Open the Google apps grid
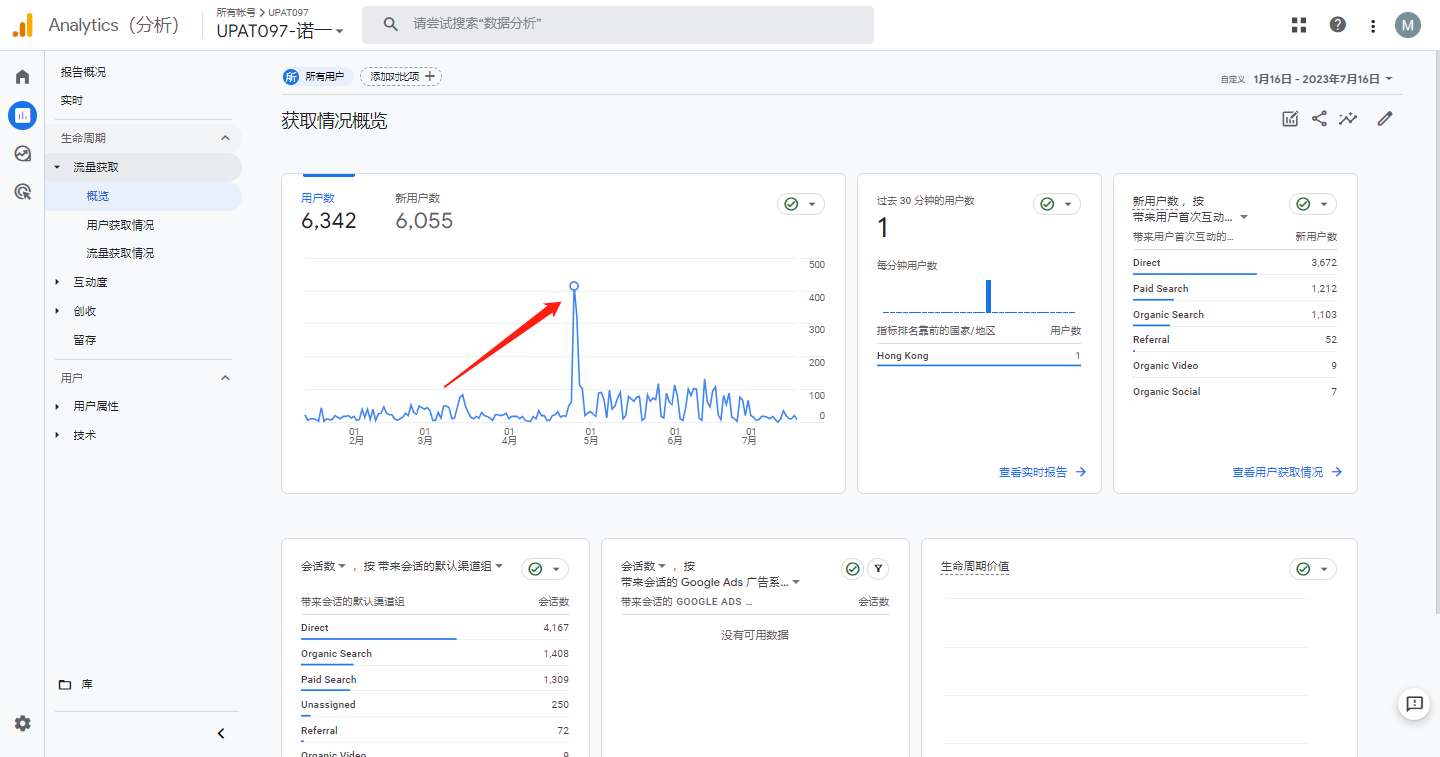The height and width of the screenshot is (757, 1440). click(x=1299, y=25)
